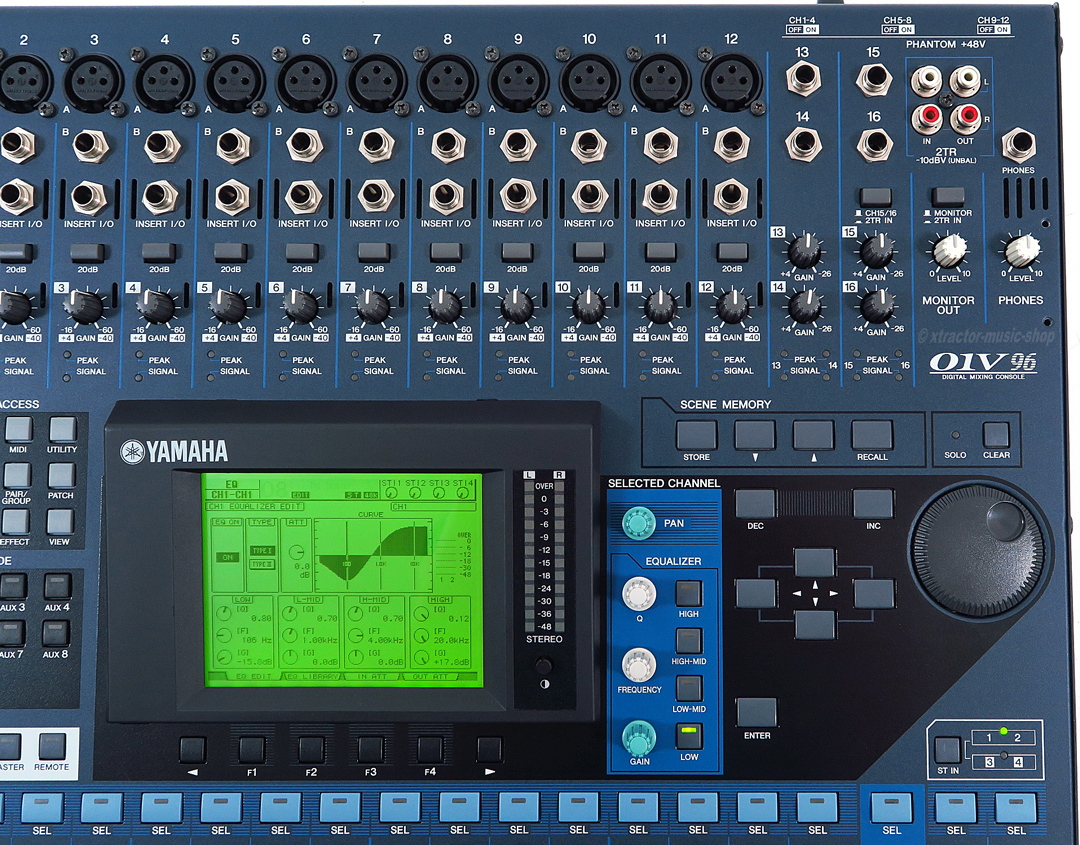Toggle the 20dB pad switch on channel 7
The width and height of the screenshot is (1080, 845).
coord(373,252)
